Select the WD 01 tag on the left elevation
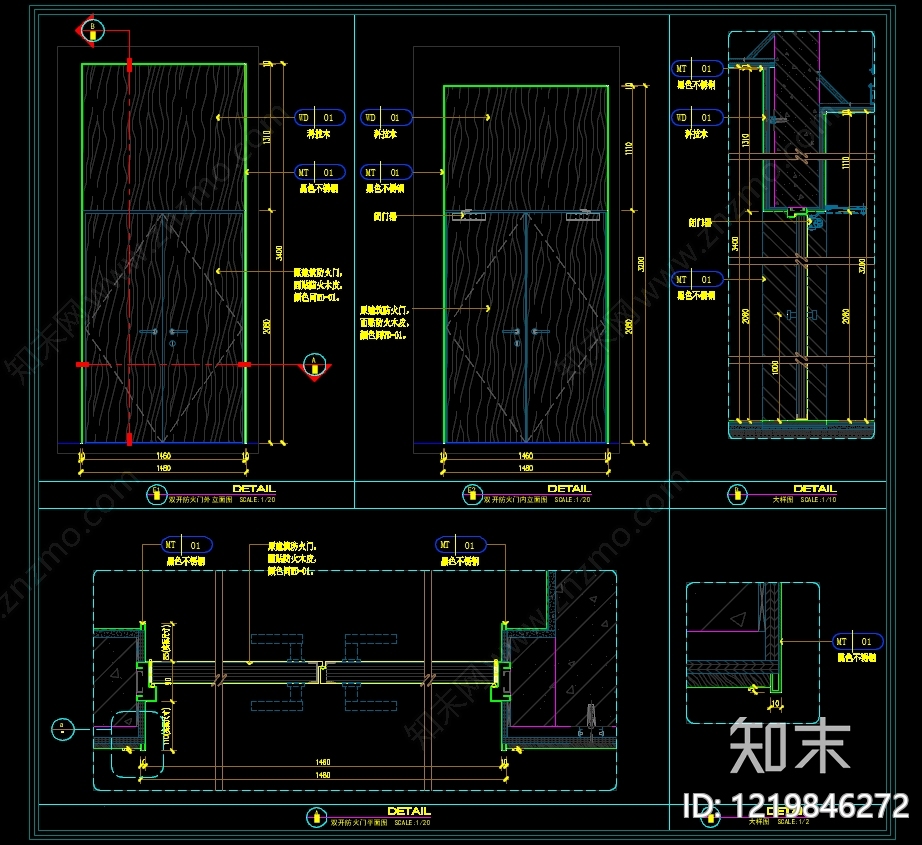This screenshot has width=922, height=845. [x=319, y=118]
